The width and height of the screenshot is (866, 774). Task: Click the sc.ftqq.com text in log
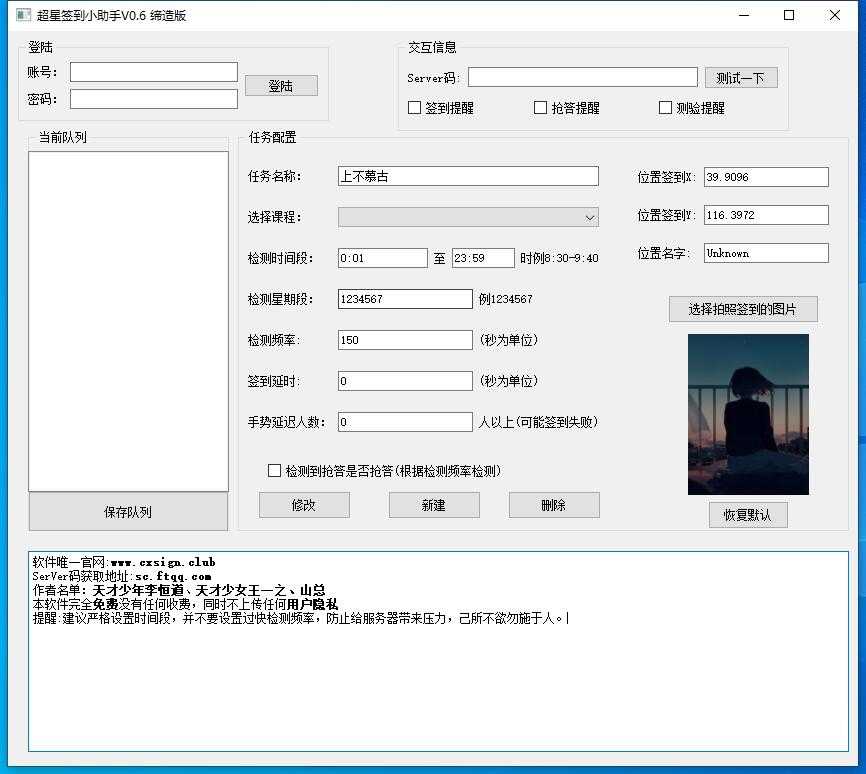click(173, 576)
